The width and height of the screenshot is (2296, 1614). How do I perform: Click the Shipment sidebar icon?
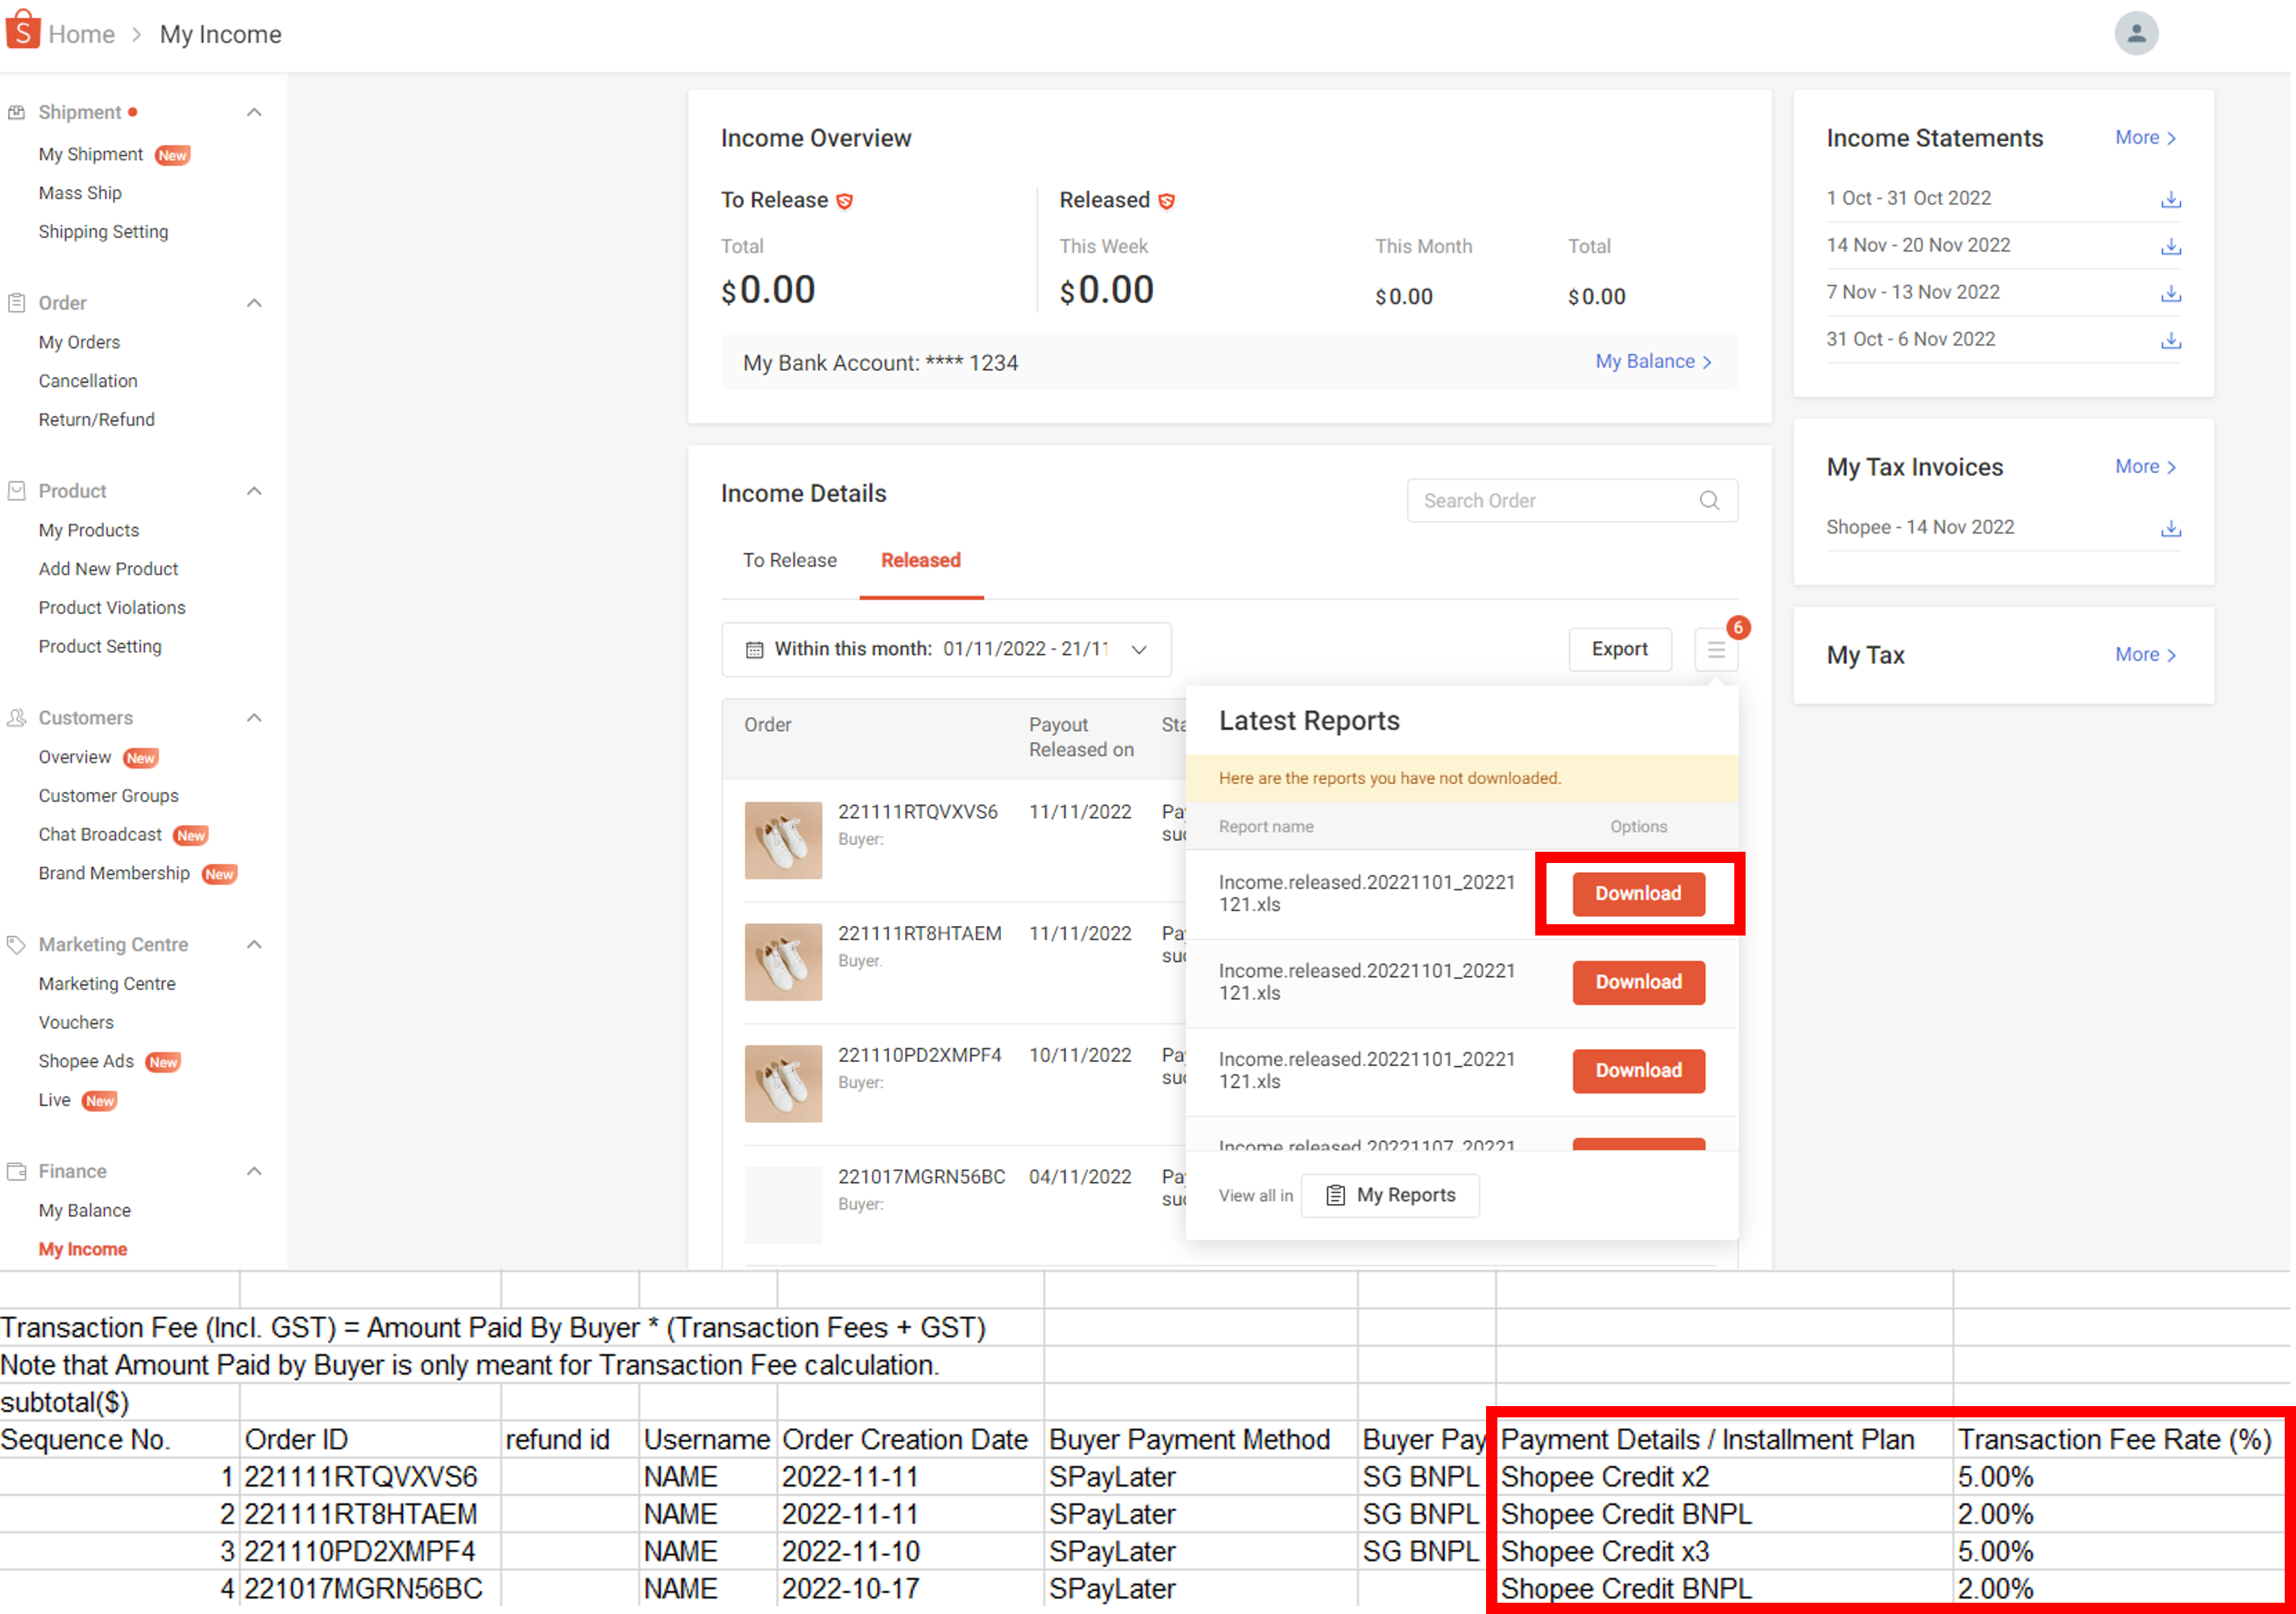[x=16, y=111]
